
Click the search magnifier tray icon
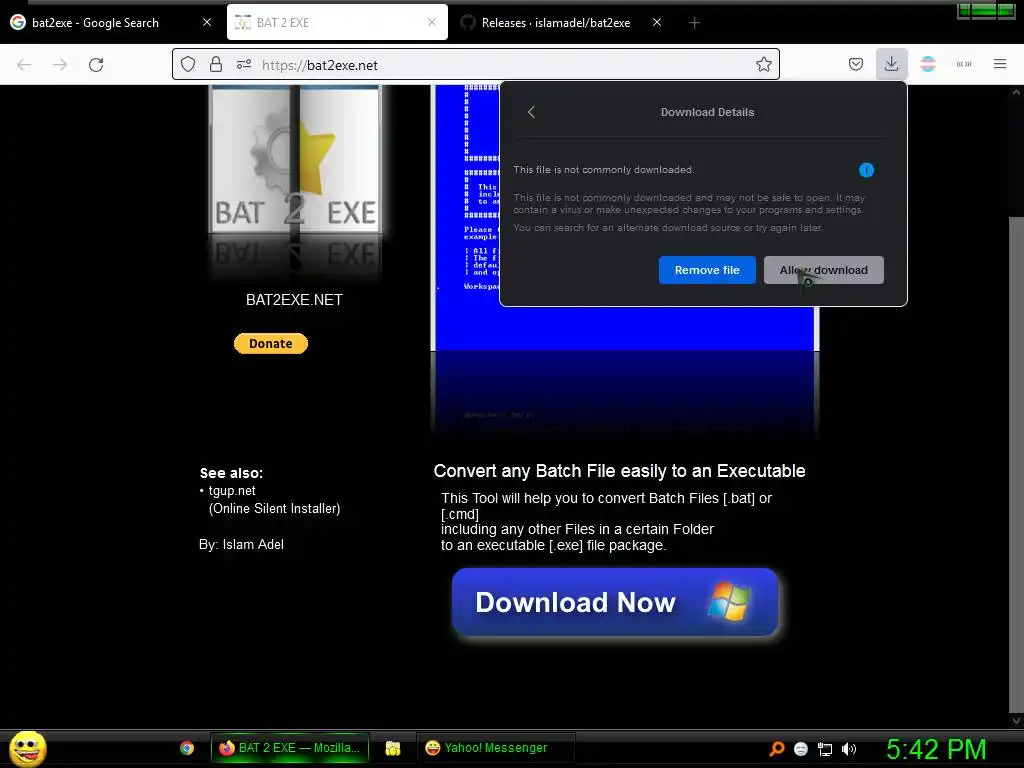point(776,748)
